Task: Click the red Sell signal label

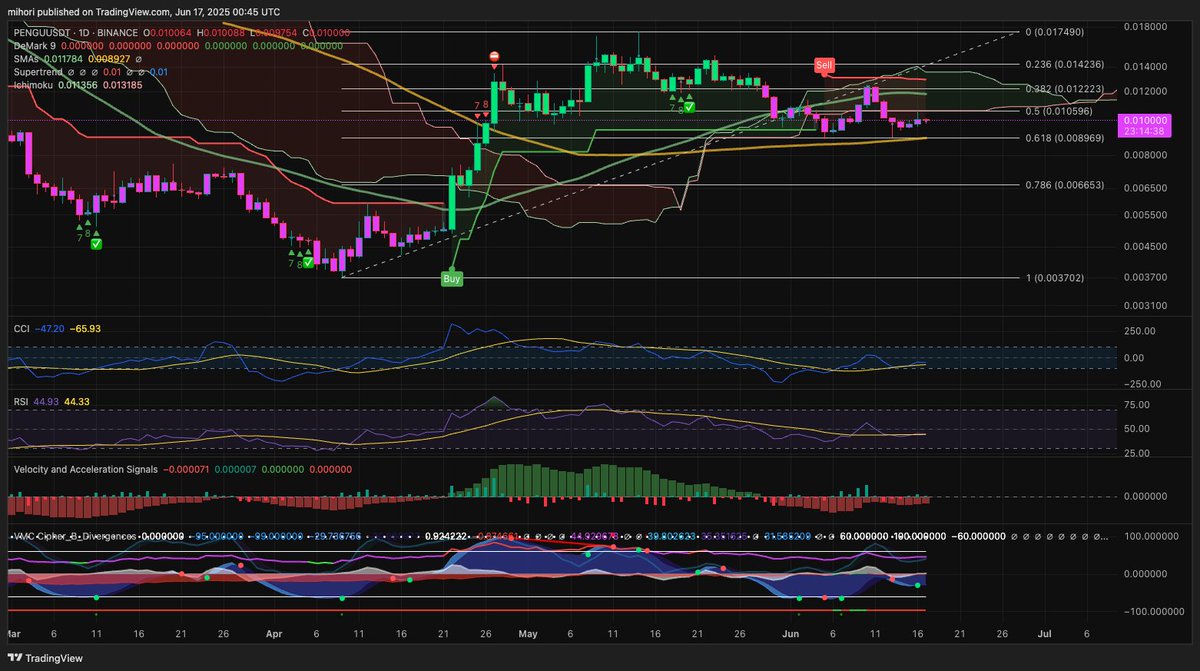Action: click(x=824, y=65)
